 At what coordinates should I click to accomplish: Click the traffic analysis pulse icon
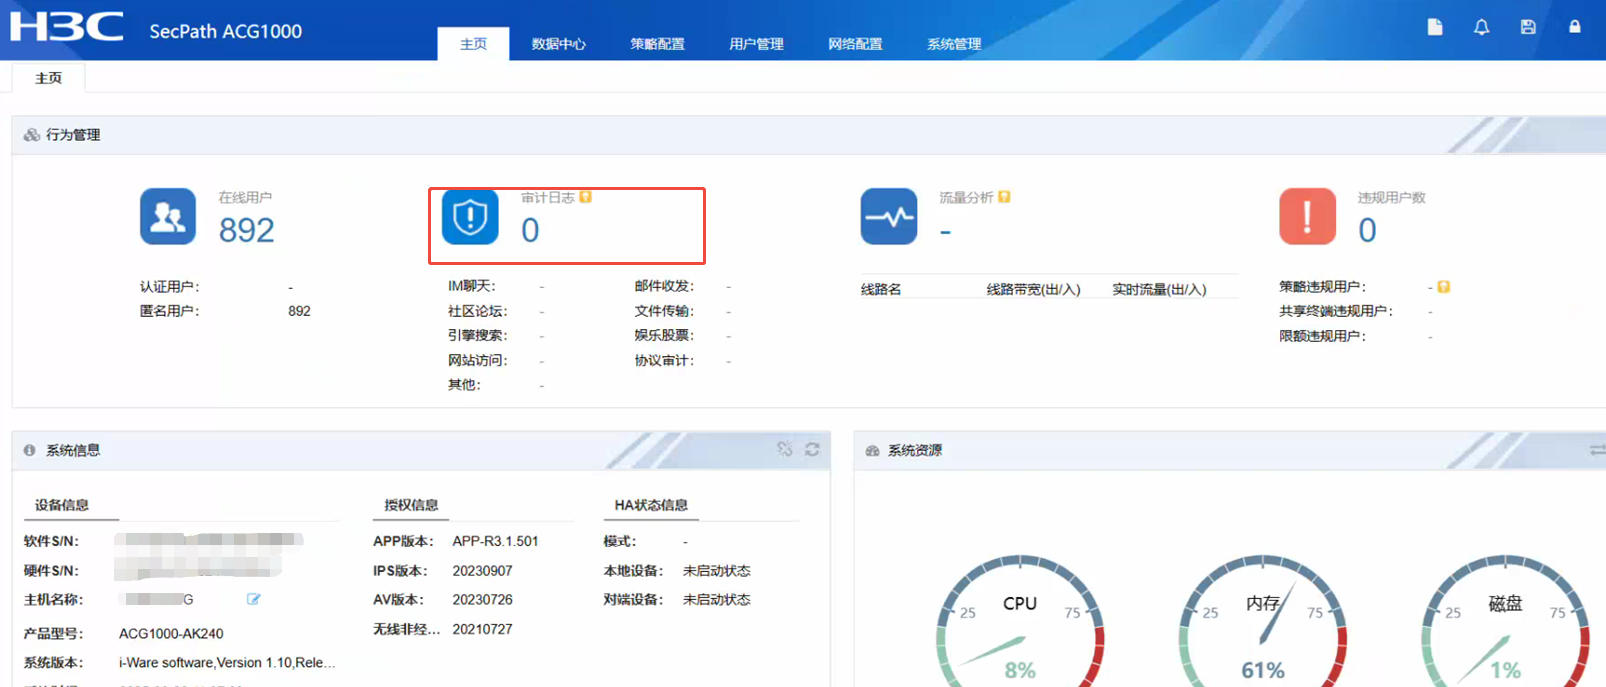[x=888, y=216]
